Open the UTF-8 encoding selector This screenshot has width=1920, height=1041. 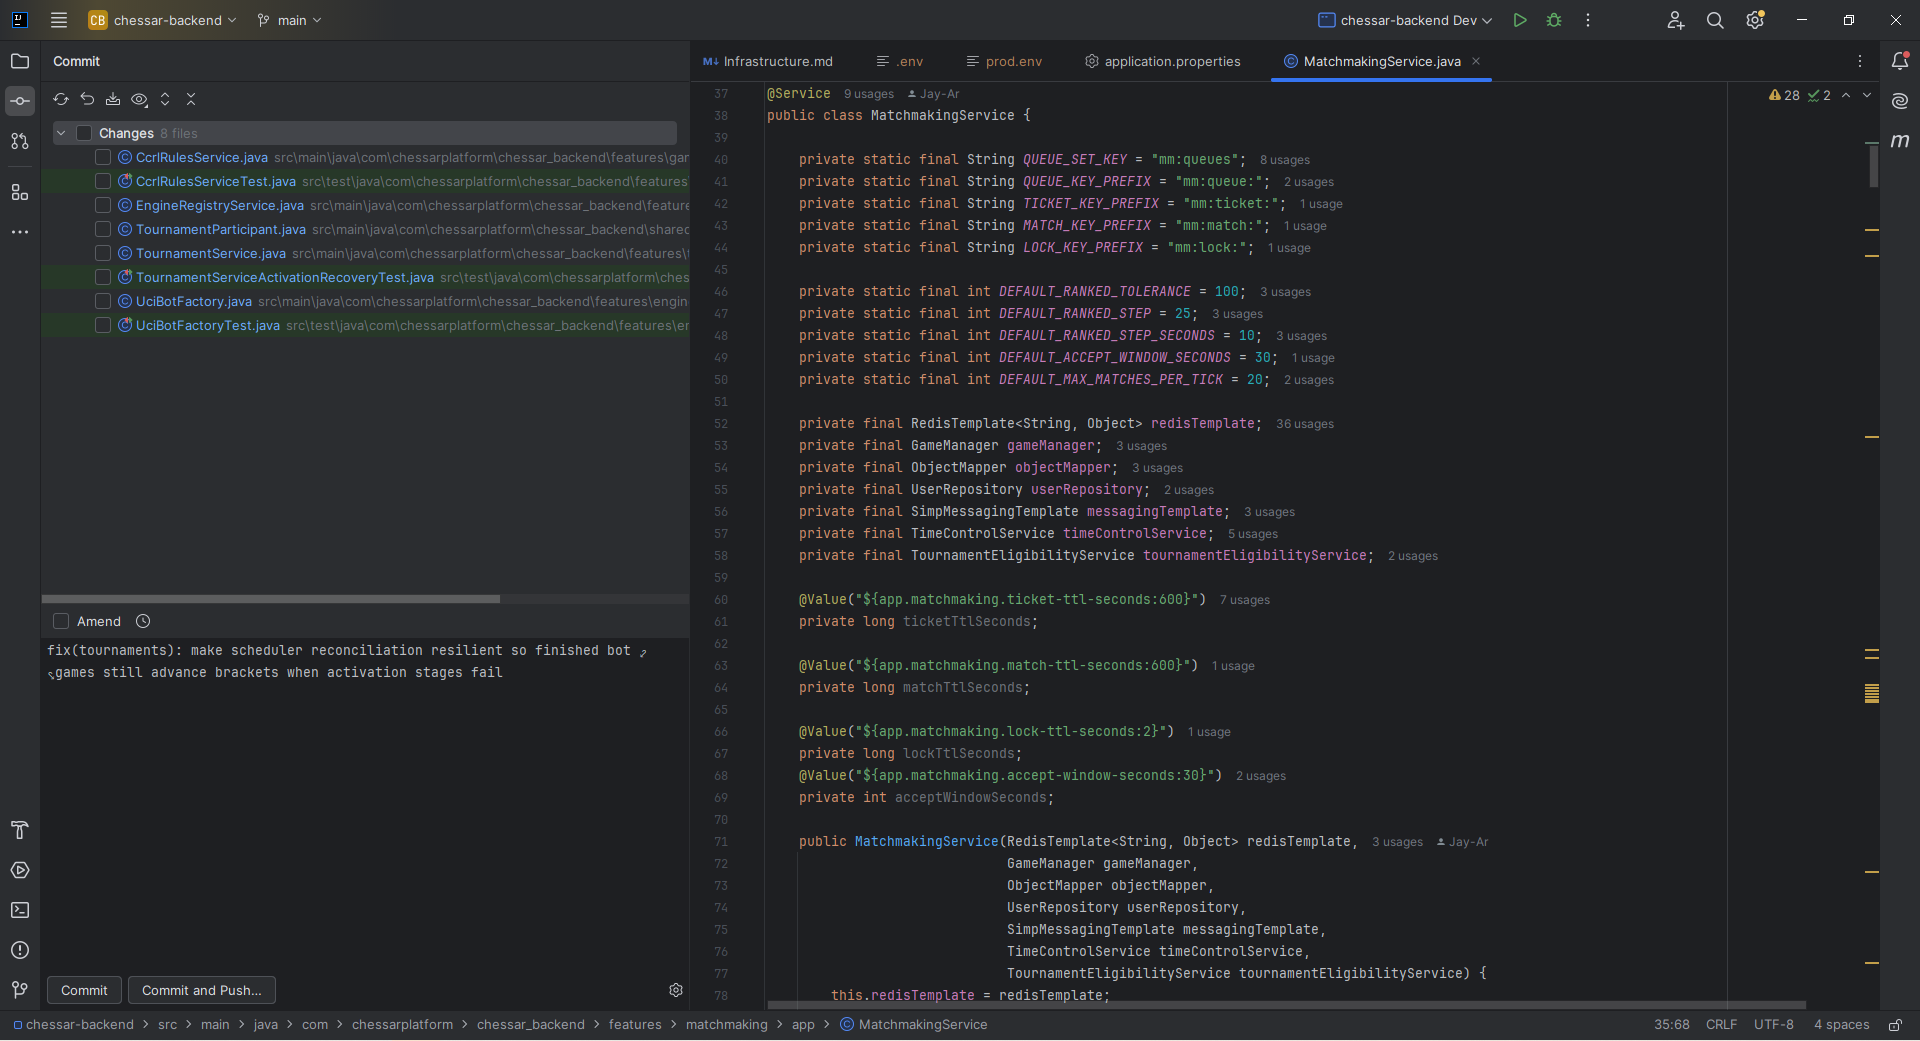[x=1773, y=1025]
